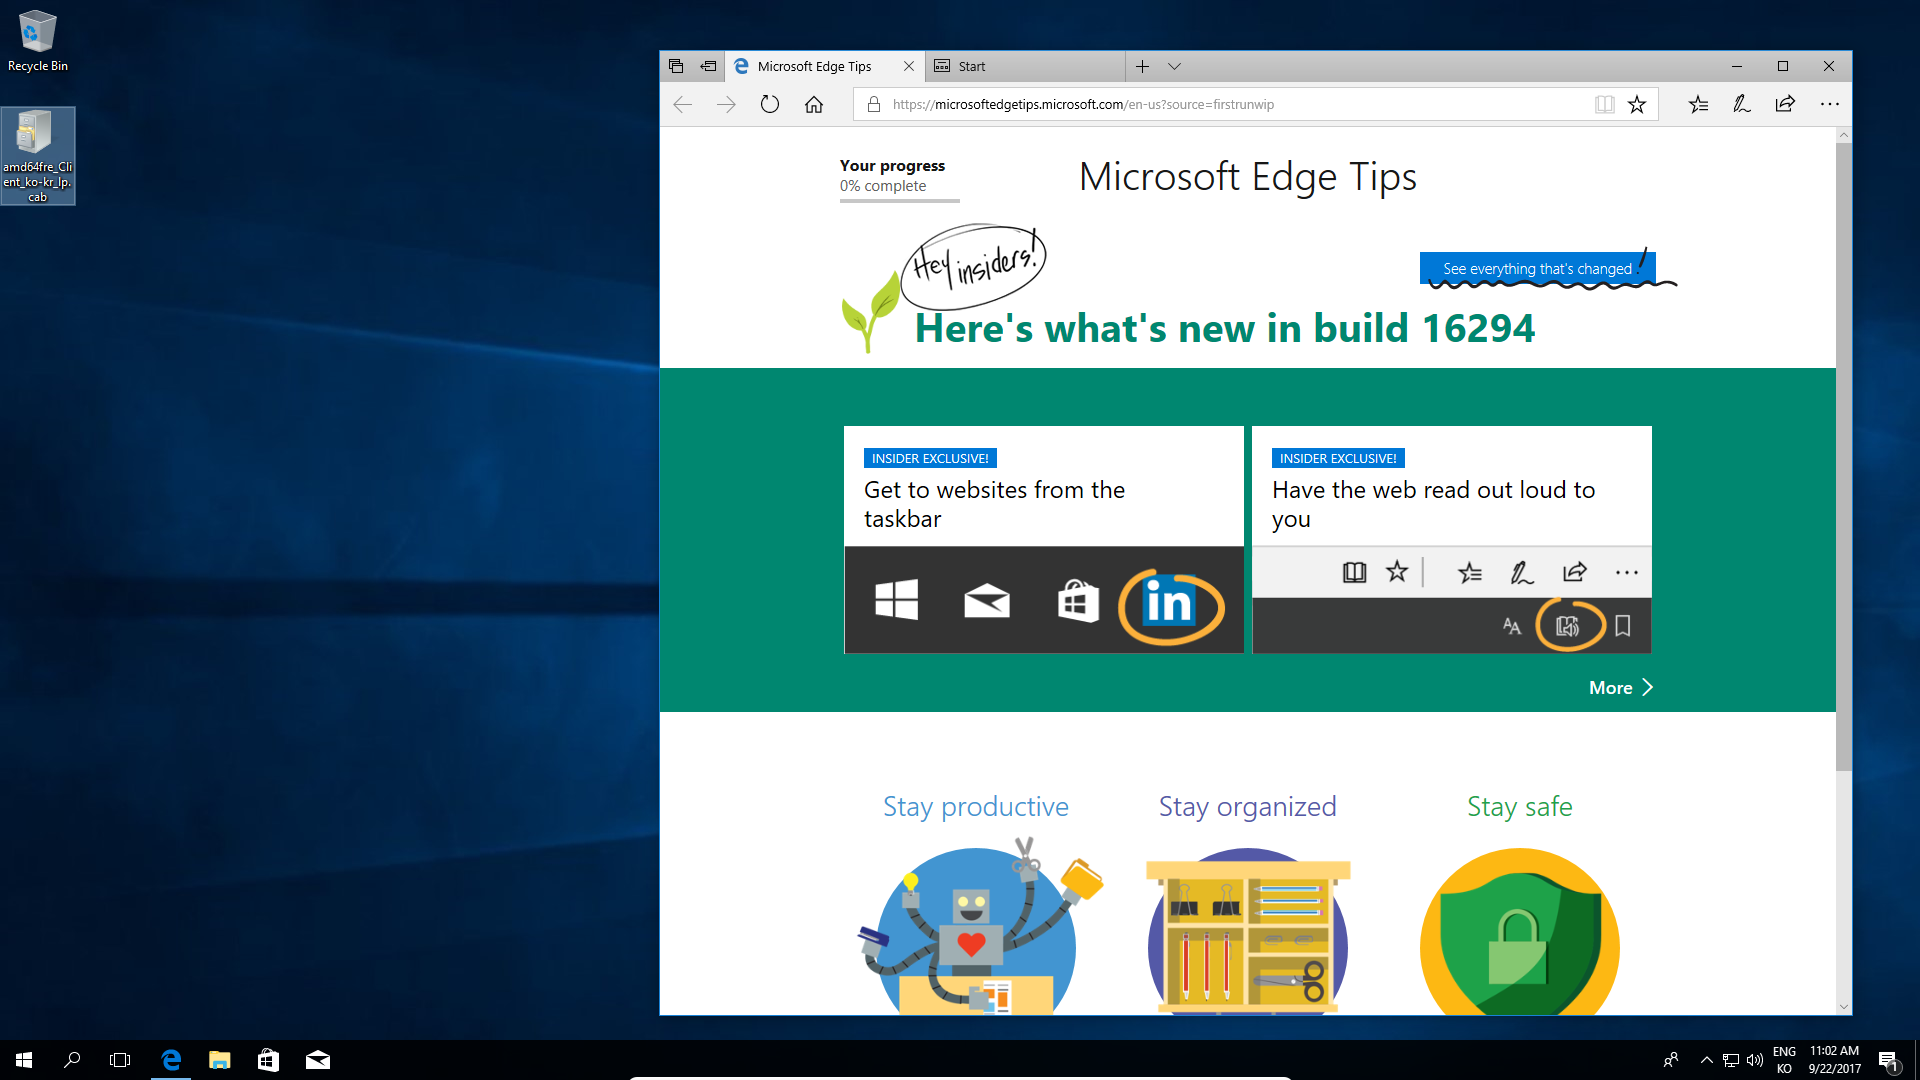The height and width of the screenshot is (1080, 1920).
Task: Open Task View on the taskbar
Action: (120, 1060)
